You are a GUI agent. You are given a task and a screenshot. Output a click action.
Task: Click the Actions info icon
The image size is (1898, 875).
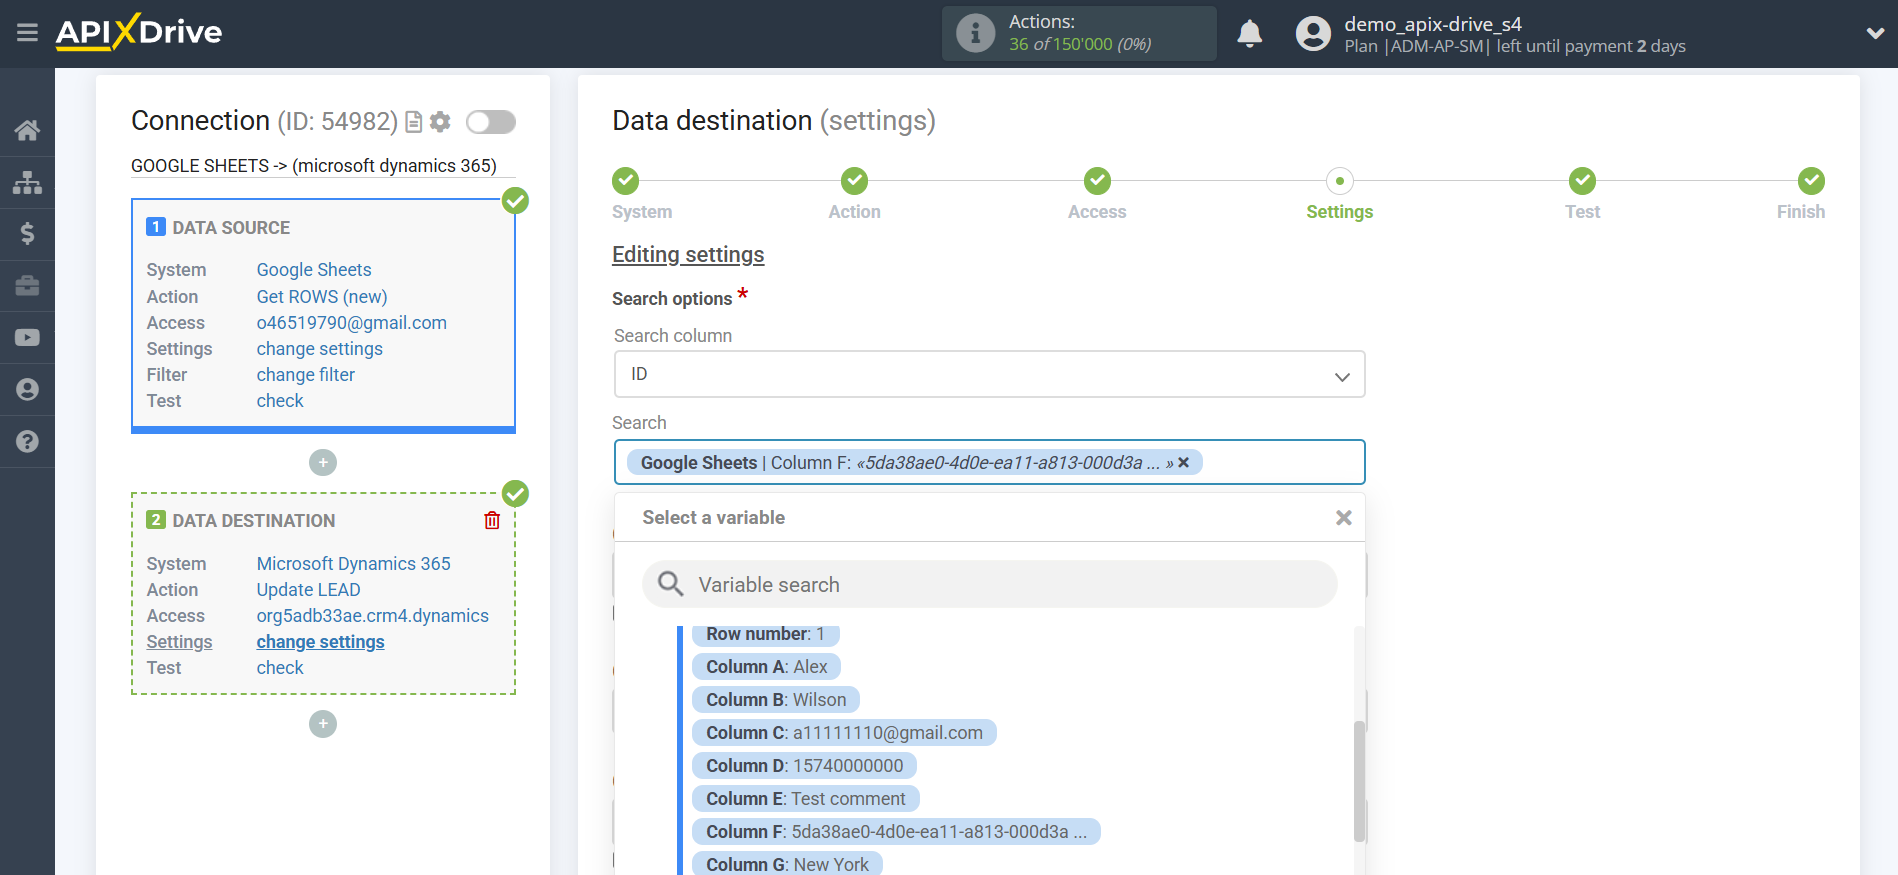pyautogui.click(x=975, y=33)
